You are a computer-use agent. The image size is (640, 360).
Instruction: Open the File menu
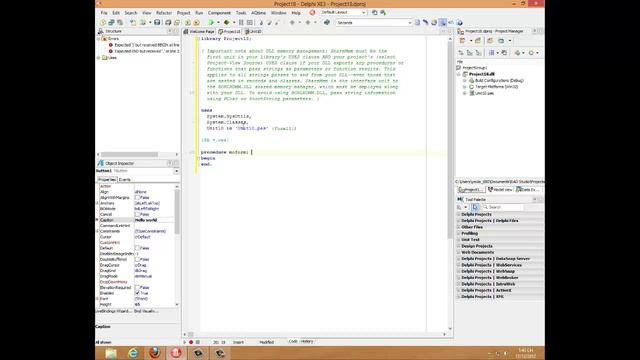tap(104, 13)
